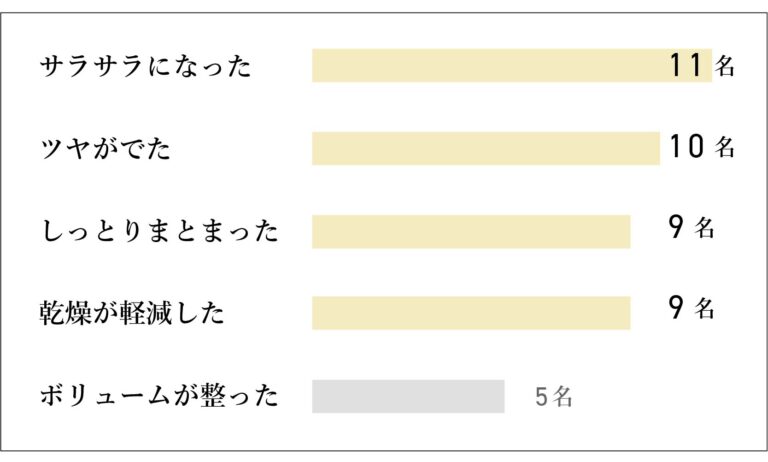Select the 11名 yellow bar
The height and width of the screenshot is (462, 768).
(512, 66)
